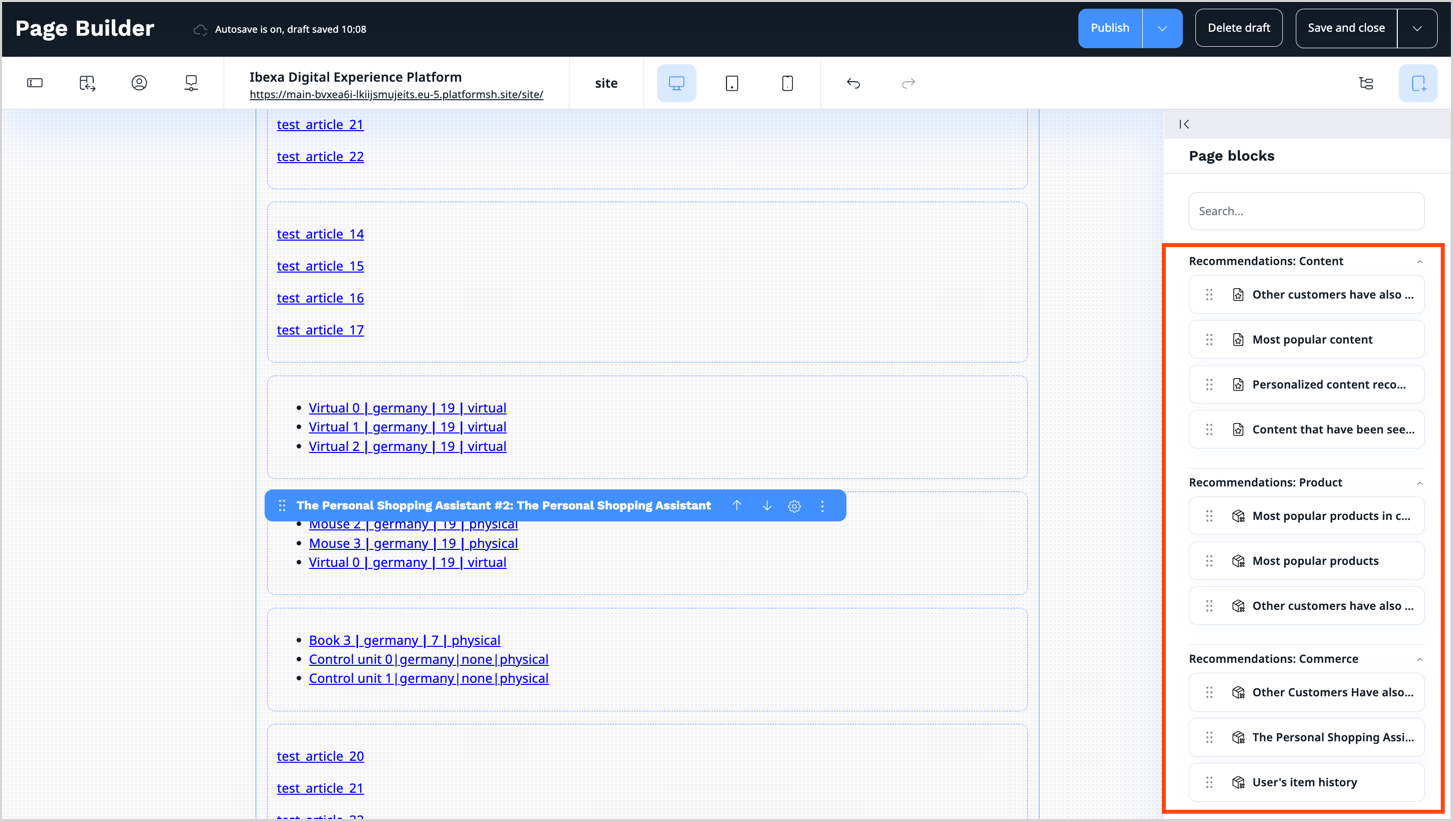Open block settings gear icon
Screen dimensions: 1453x821
(x=794, y=506)
